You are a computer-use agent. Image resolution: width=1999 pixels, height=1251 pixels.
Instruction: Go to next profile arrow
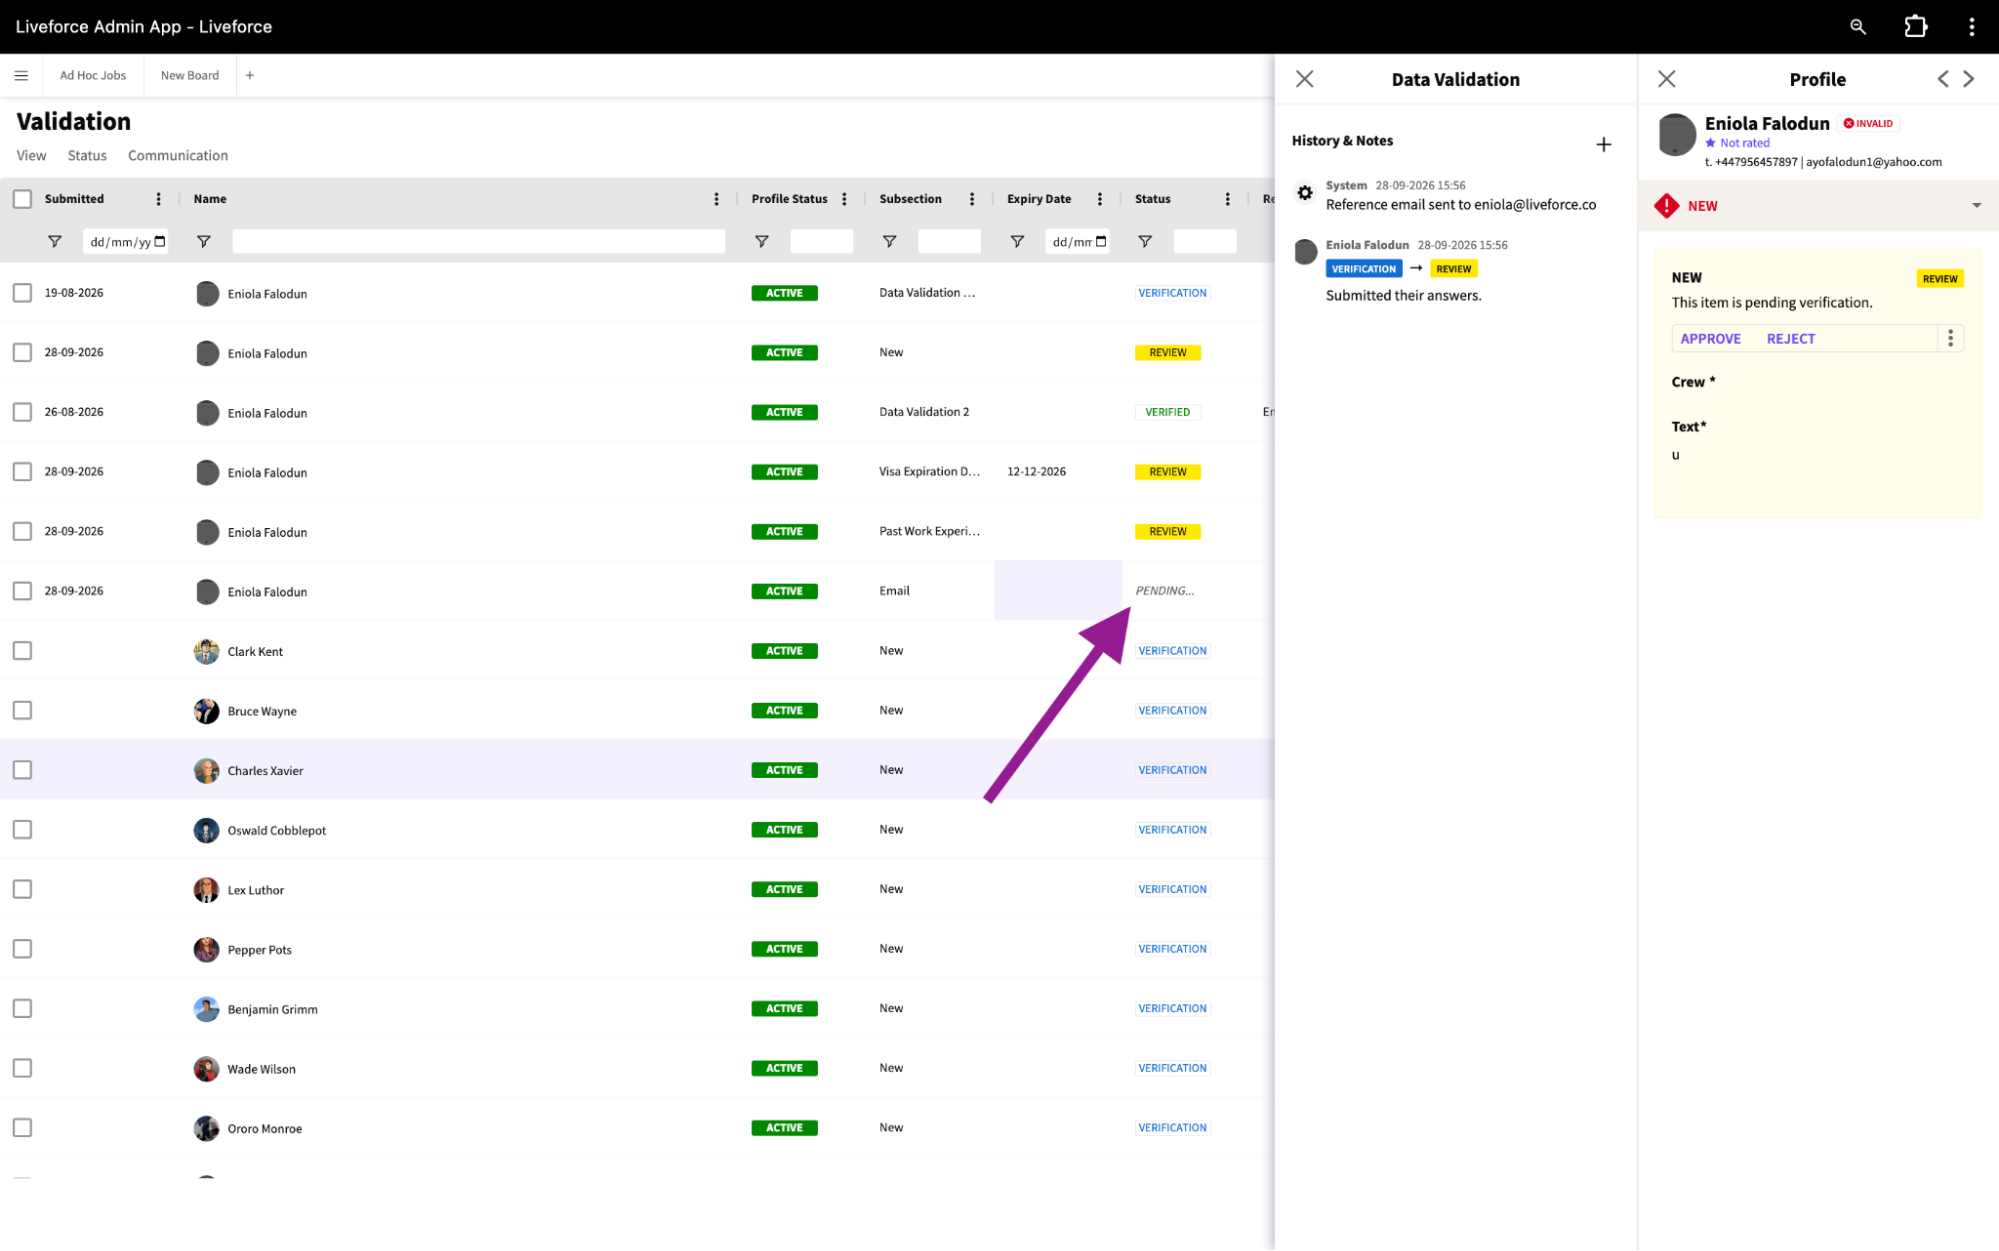(1968, 79)
